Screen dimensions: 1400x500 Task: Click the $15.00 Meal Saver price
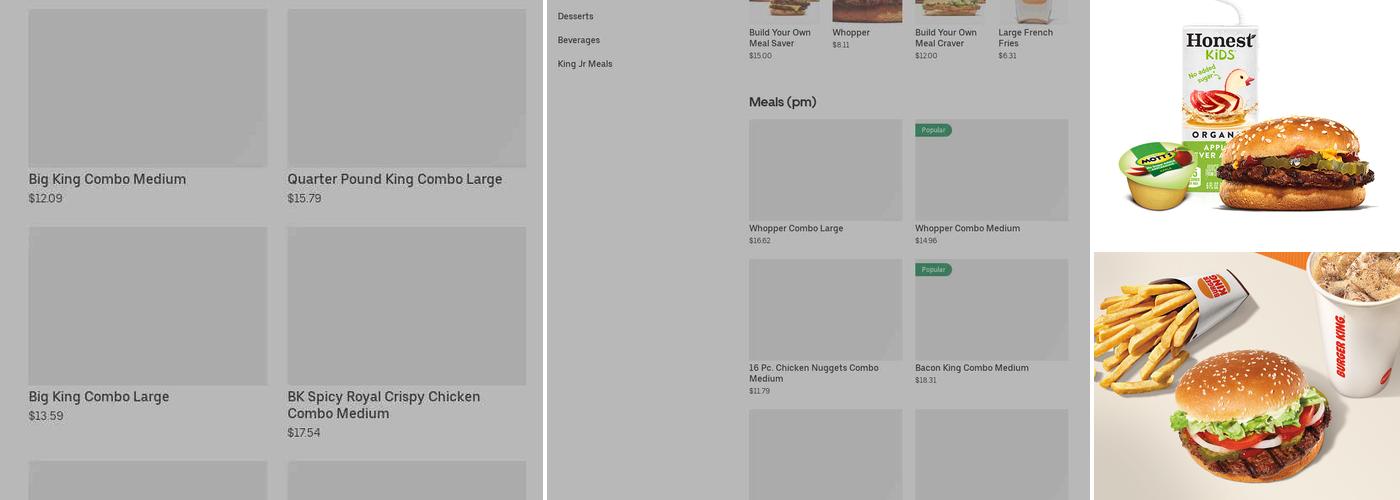(x=760, y=56)
